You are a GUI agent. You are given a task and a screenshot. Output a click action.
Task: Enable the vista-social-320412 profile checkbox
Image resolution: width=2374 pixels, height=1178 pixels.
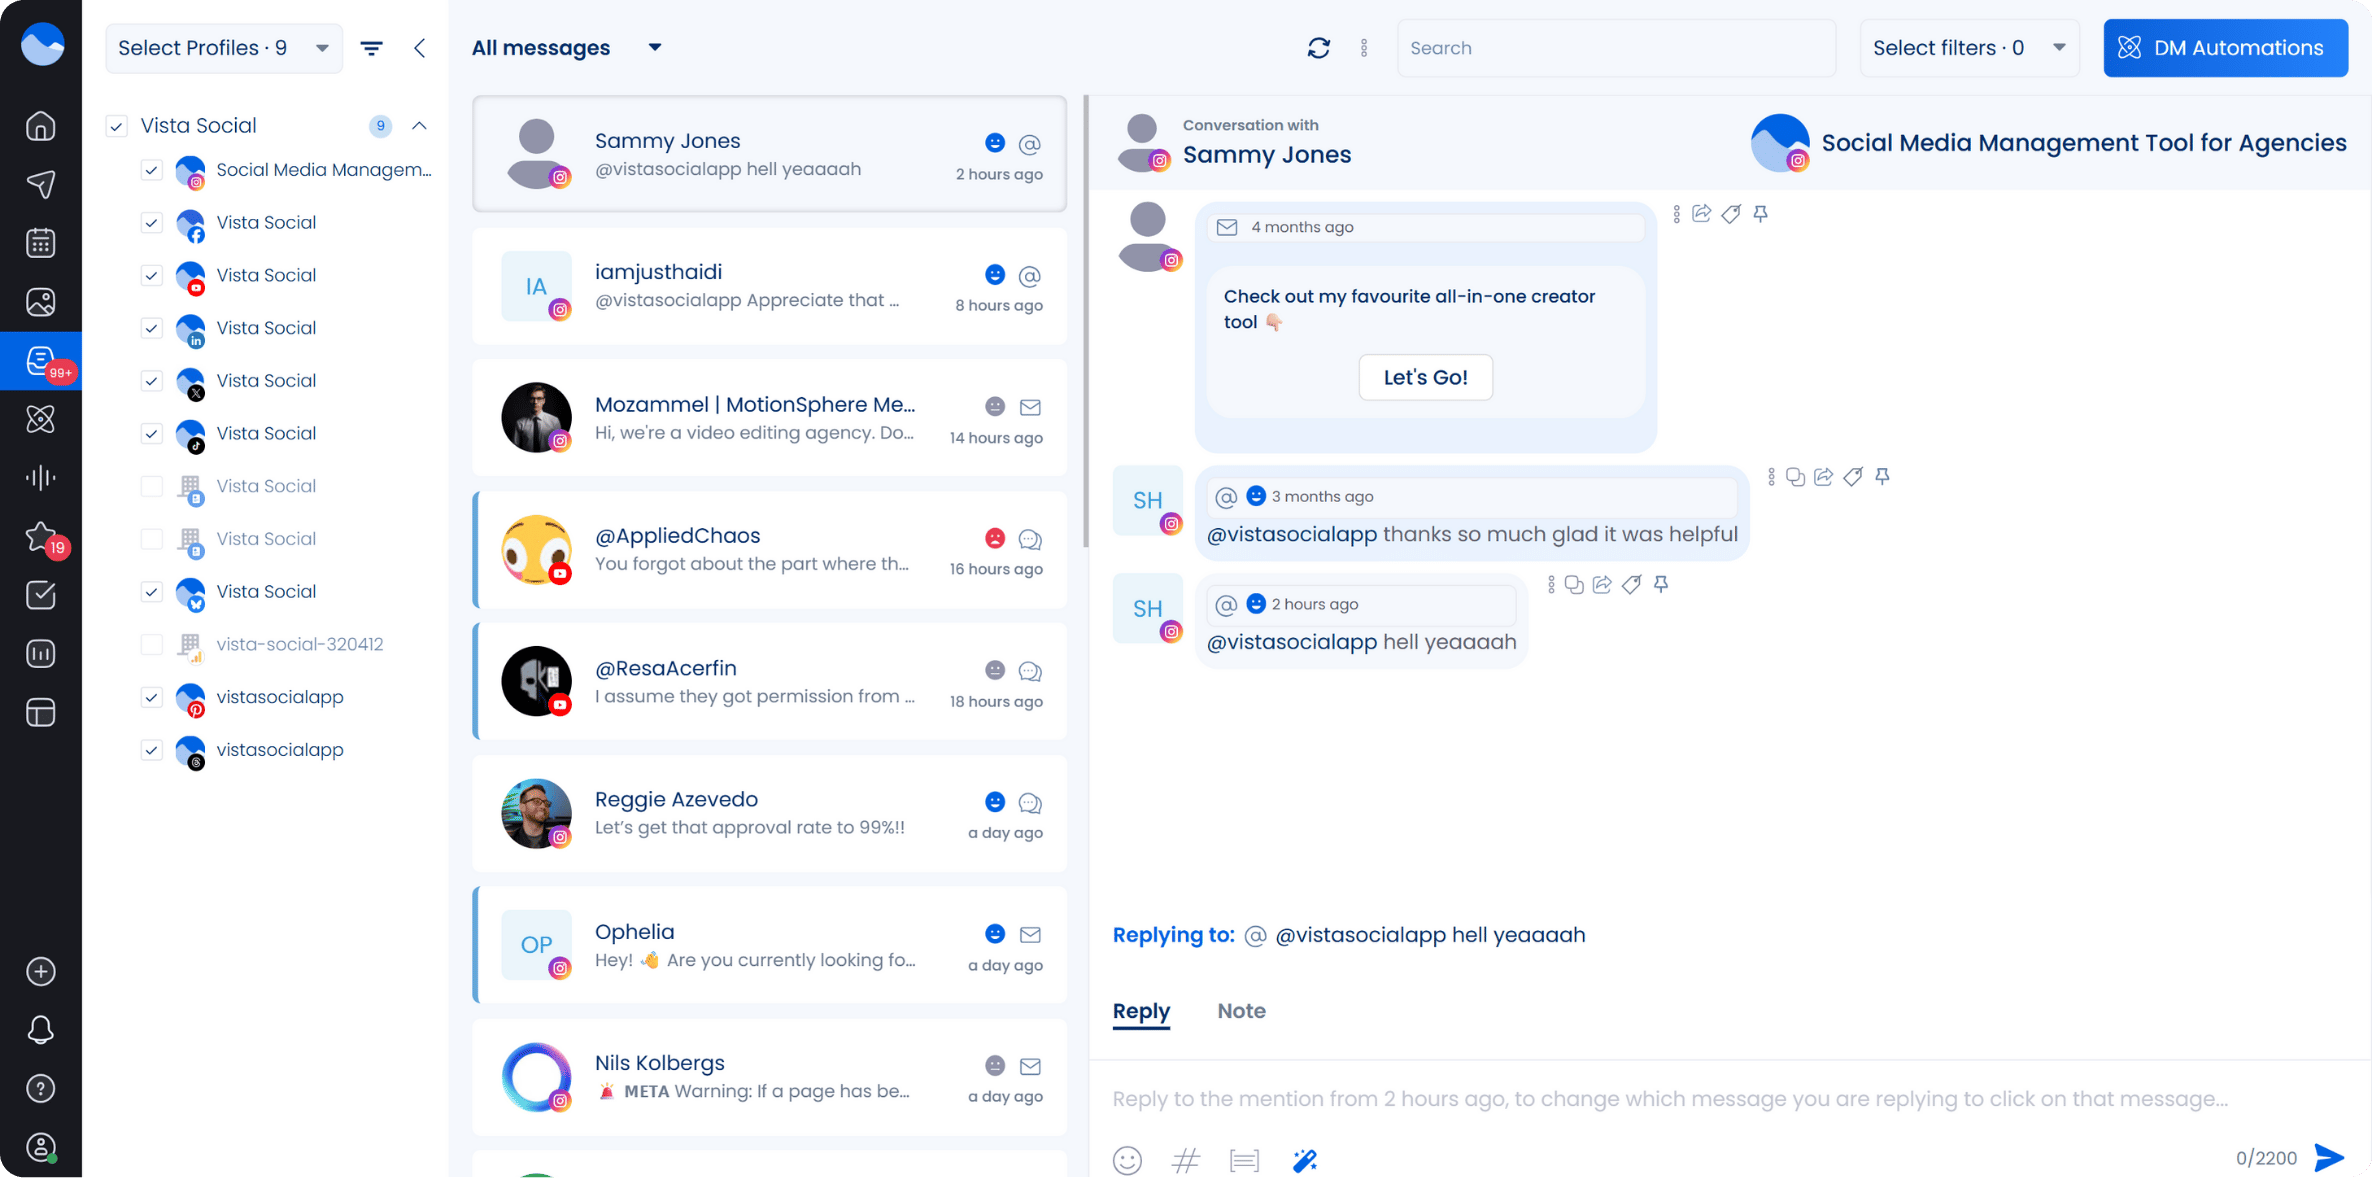point(151,644)
